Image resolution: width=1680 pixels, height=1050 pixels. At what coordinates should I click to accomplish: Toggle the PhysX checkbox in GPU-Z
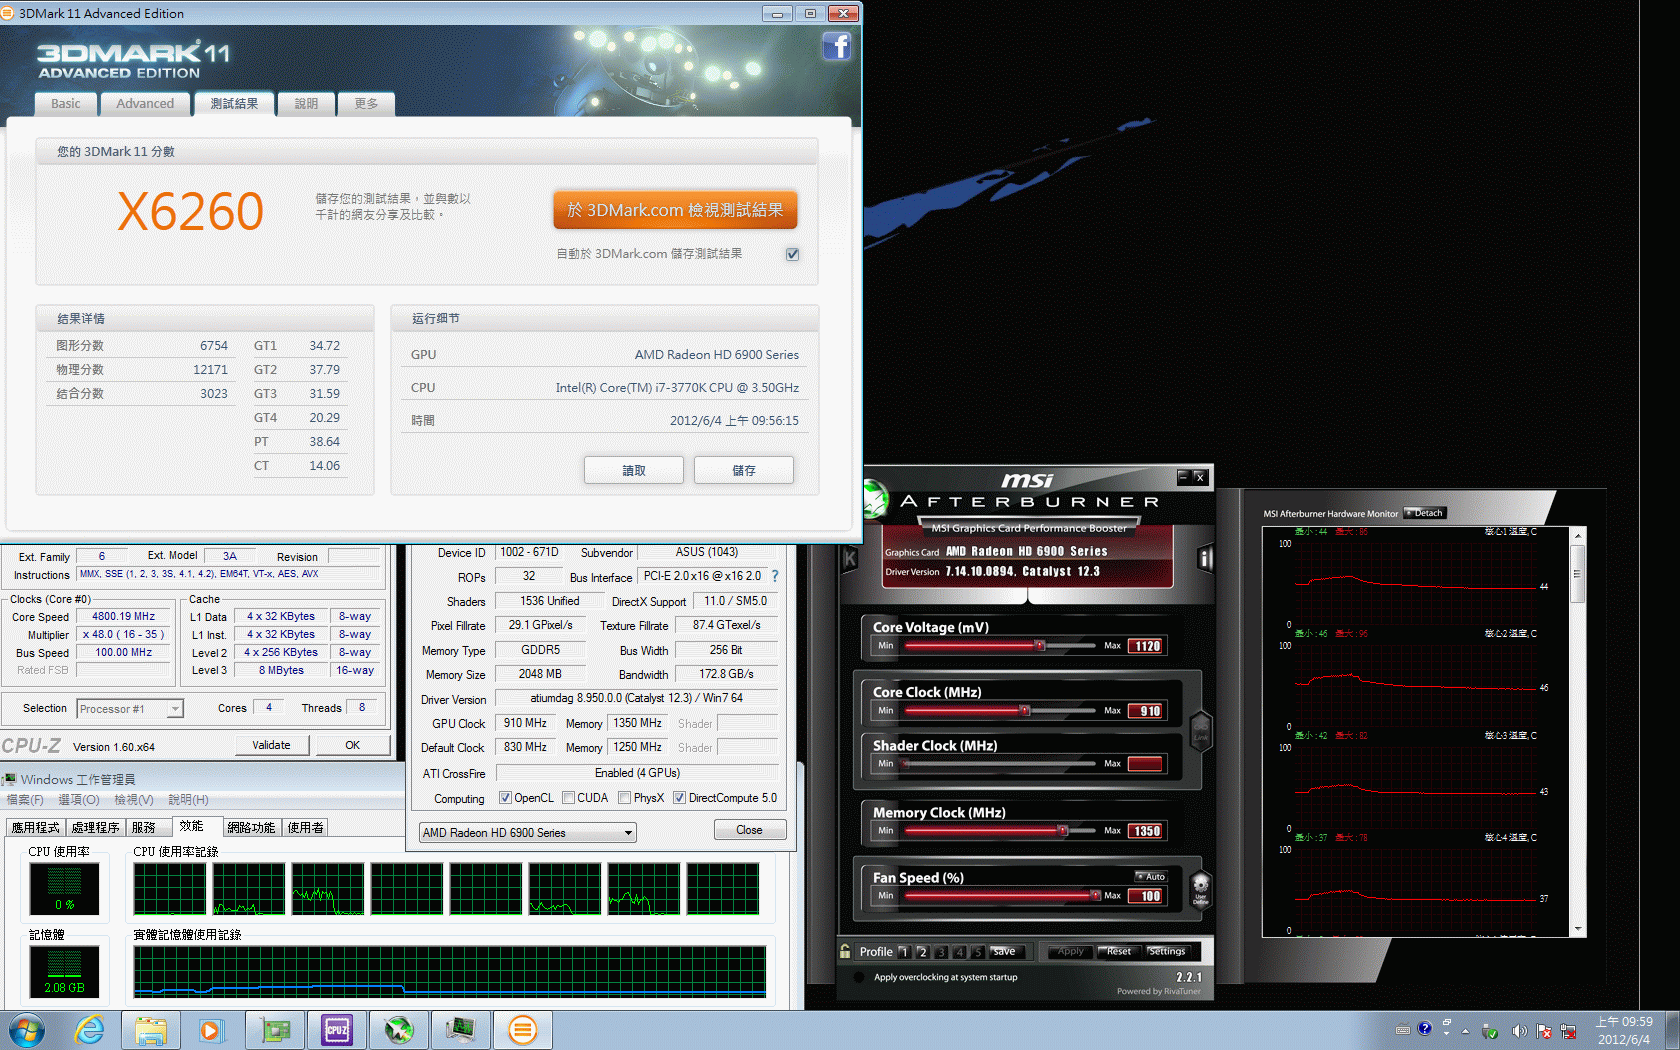pyautogui.click(x=624, y=798)
